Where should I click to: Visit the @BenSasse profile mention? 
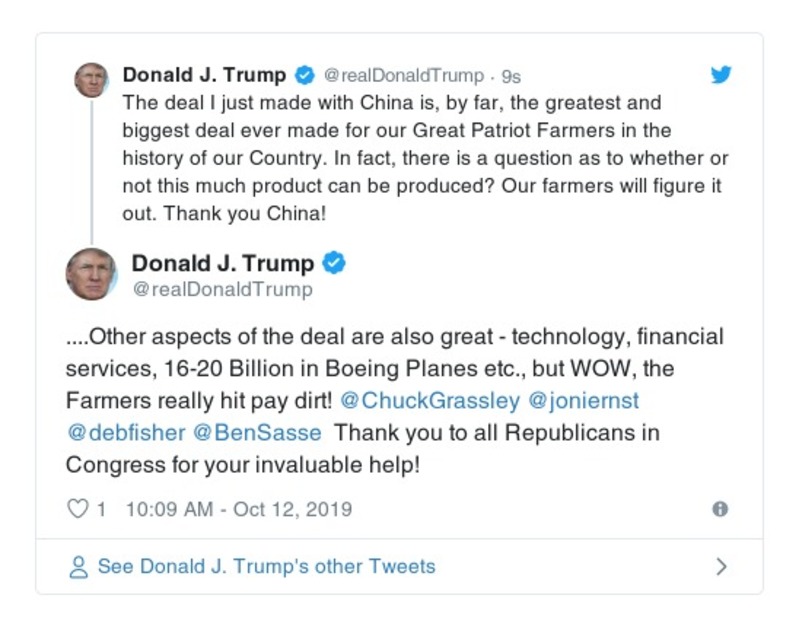tap(257, 434)
